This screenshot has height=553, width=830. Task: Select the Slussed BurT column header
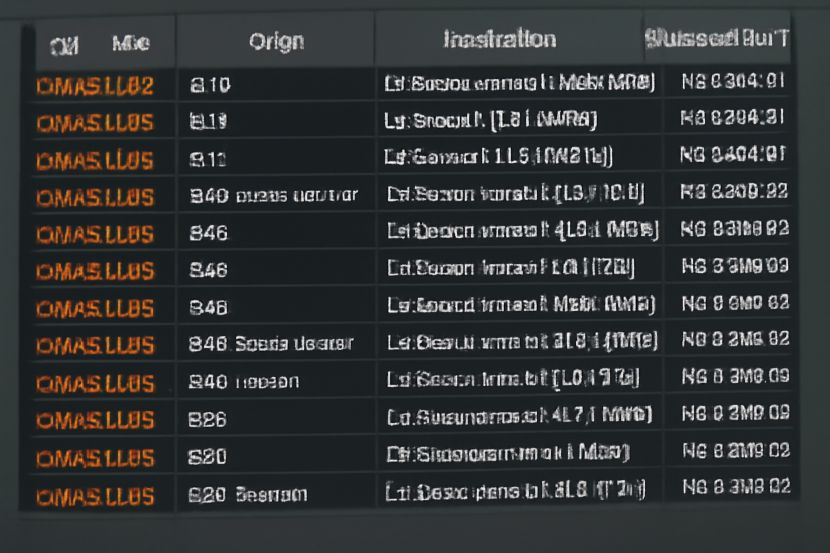pos(716,40)
